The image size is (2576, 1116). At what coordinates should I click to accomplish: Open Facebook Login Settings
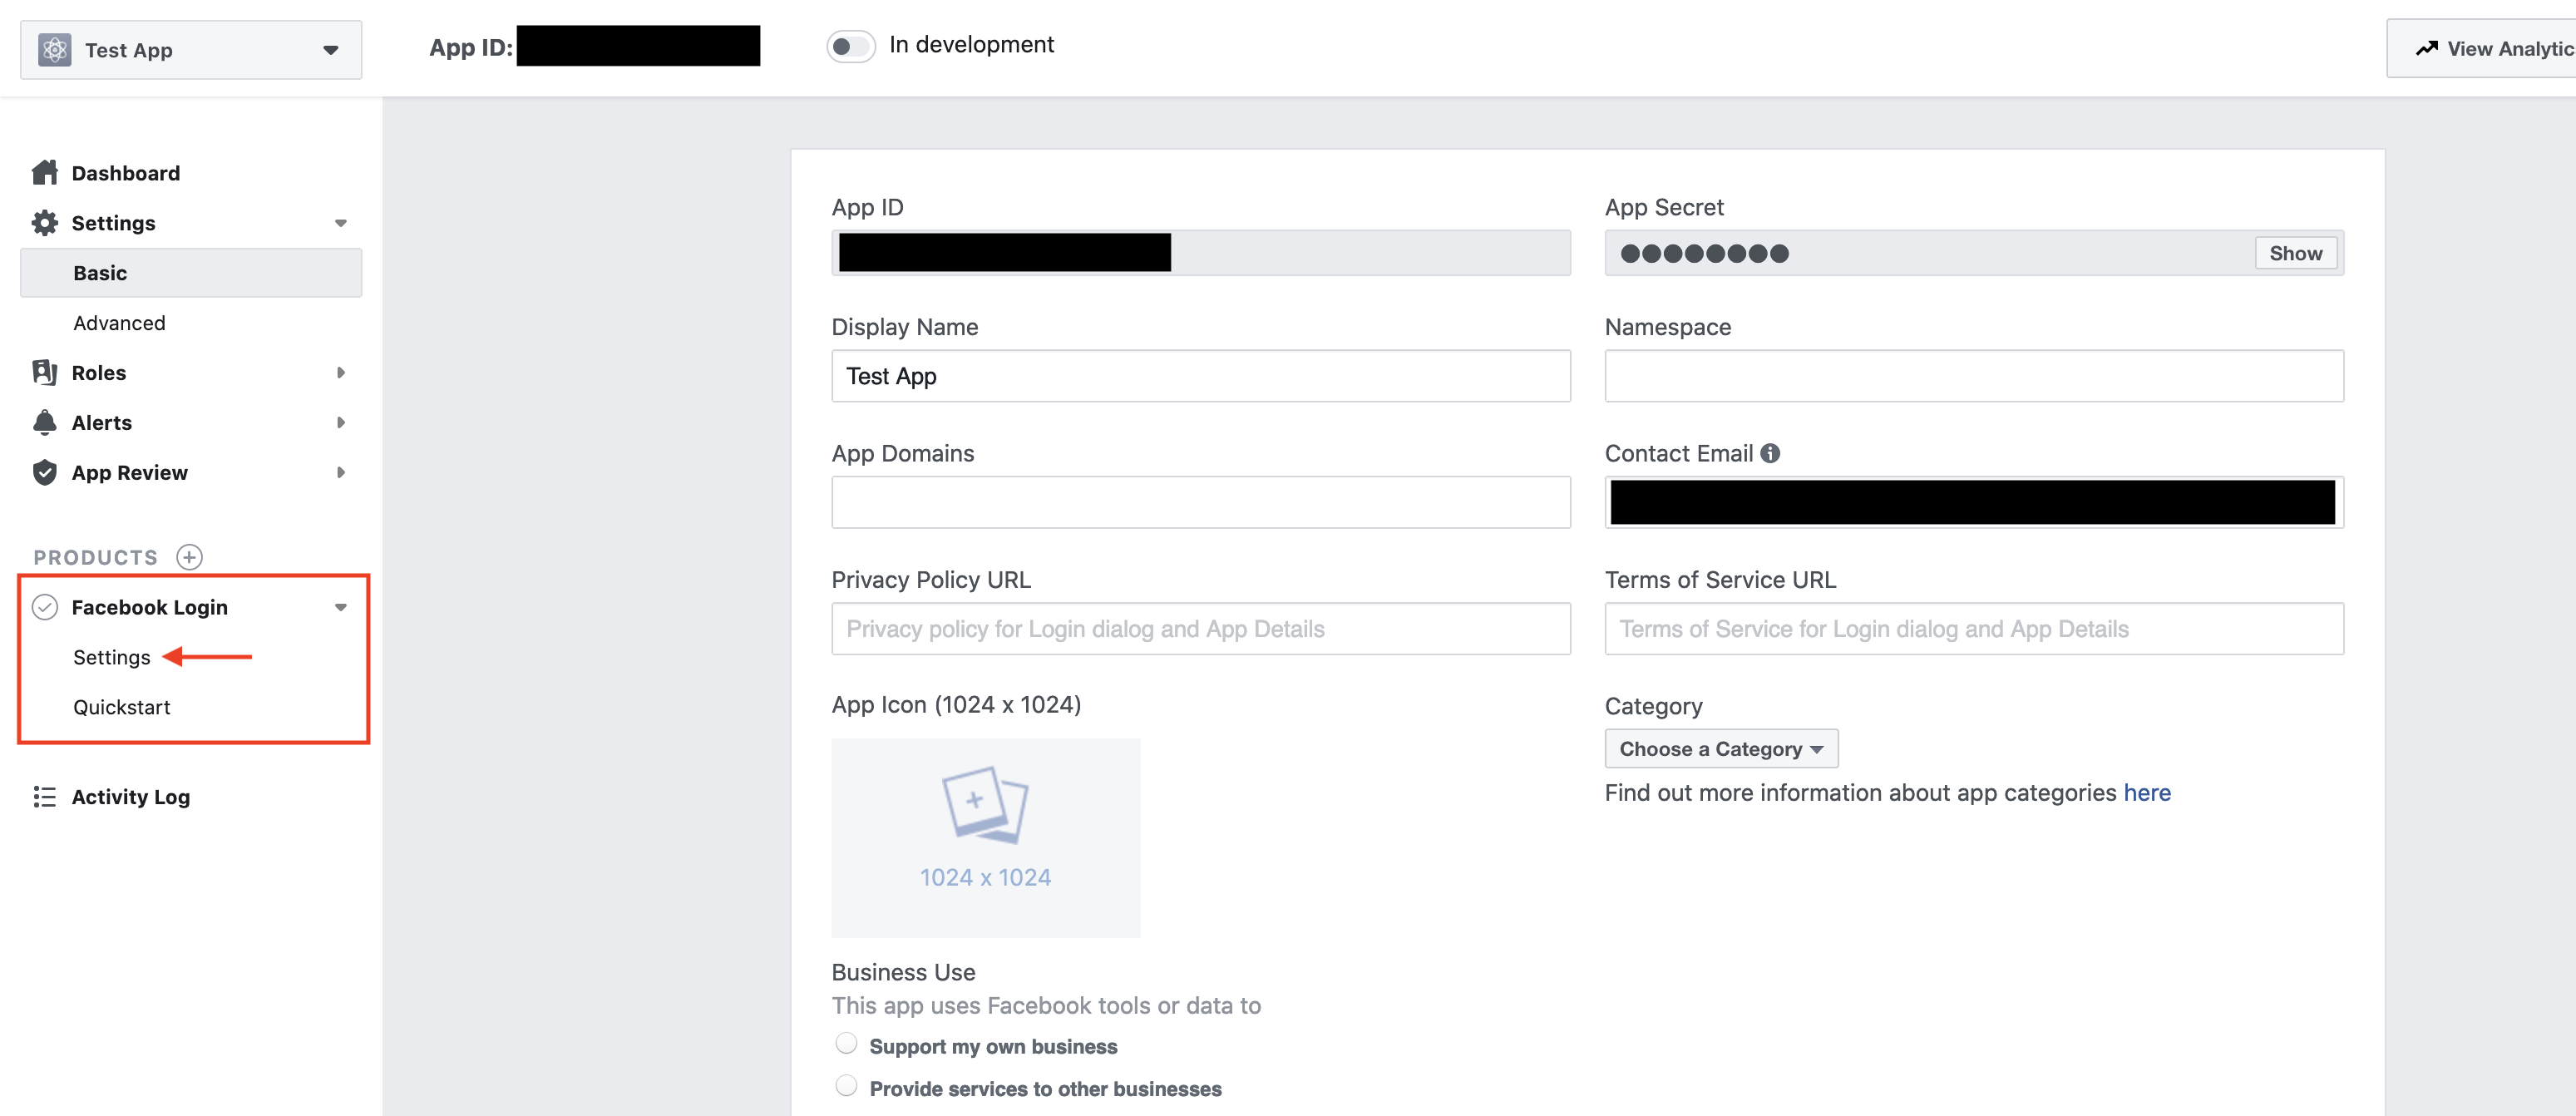(x=112, y=657)
